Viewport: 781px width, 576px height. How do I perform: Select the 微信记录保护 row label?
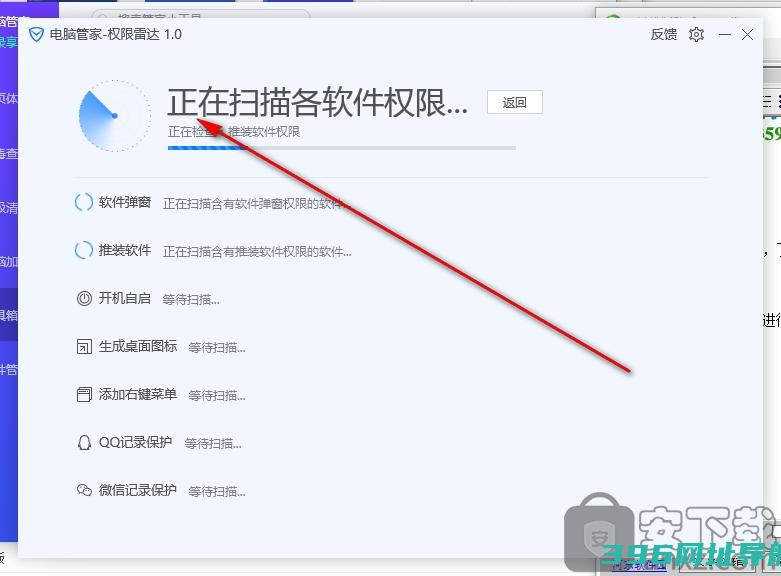pyautogui.click(x=138, y=490)
